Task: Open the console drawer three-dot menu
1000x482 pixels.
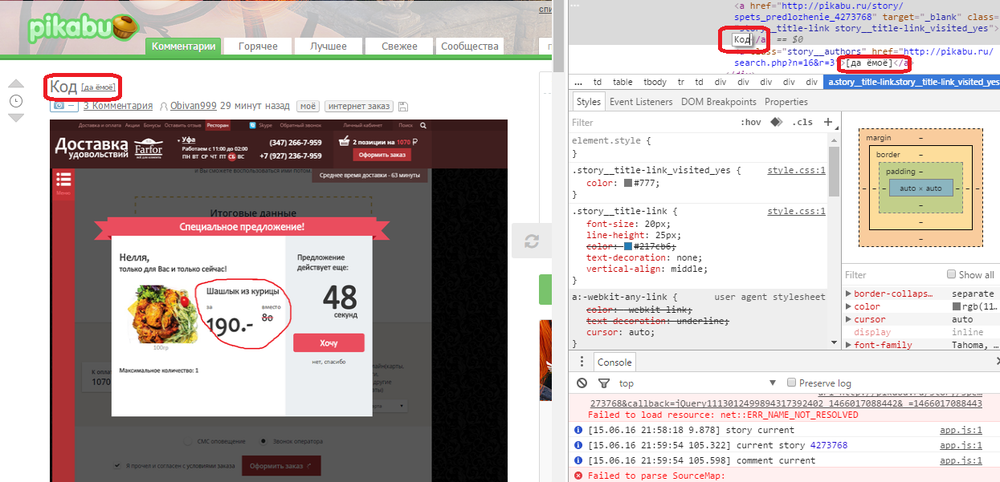Action: (582, 362)
